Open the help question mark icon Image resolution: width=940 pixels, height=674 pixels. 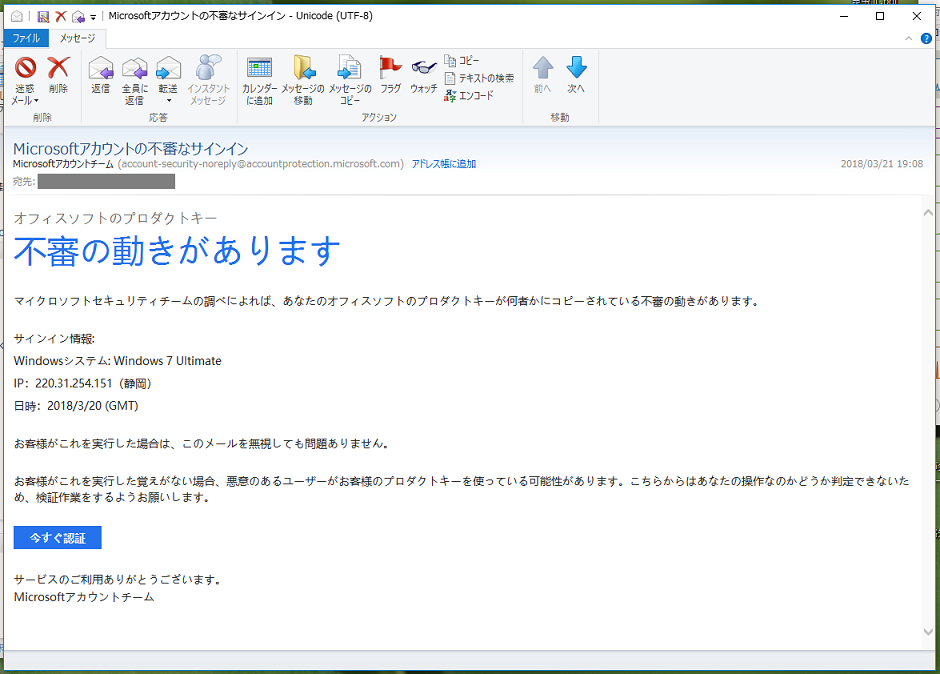pos(926,38)
